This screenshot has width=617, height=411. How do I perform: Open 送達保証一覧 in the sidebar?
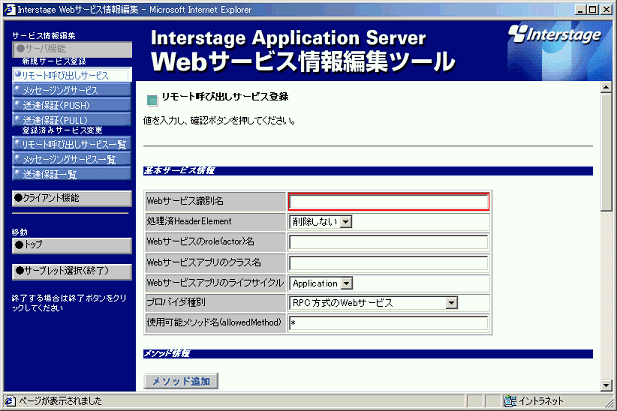pyautogui.click(x=72, y=174)
